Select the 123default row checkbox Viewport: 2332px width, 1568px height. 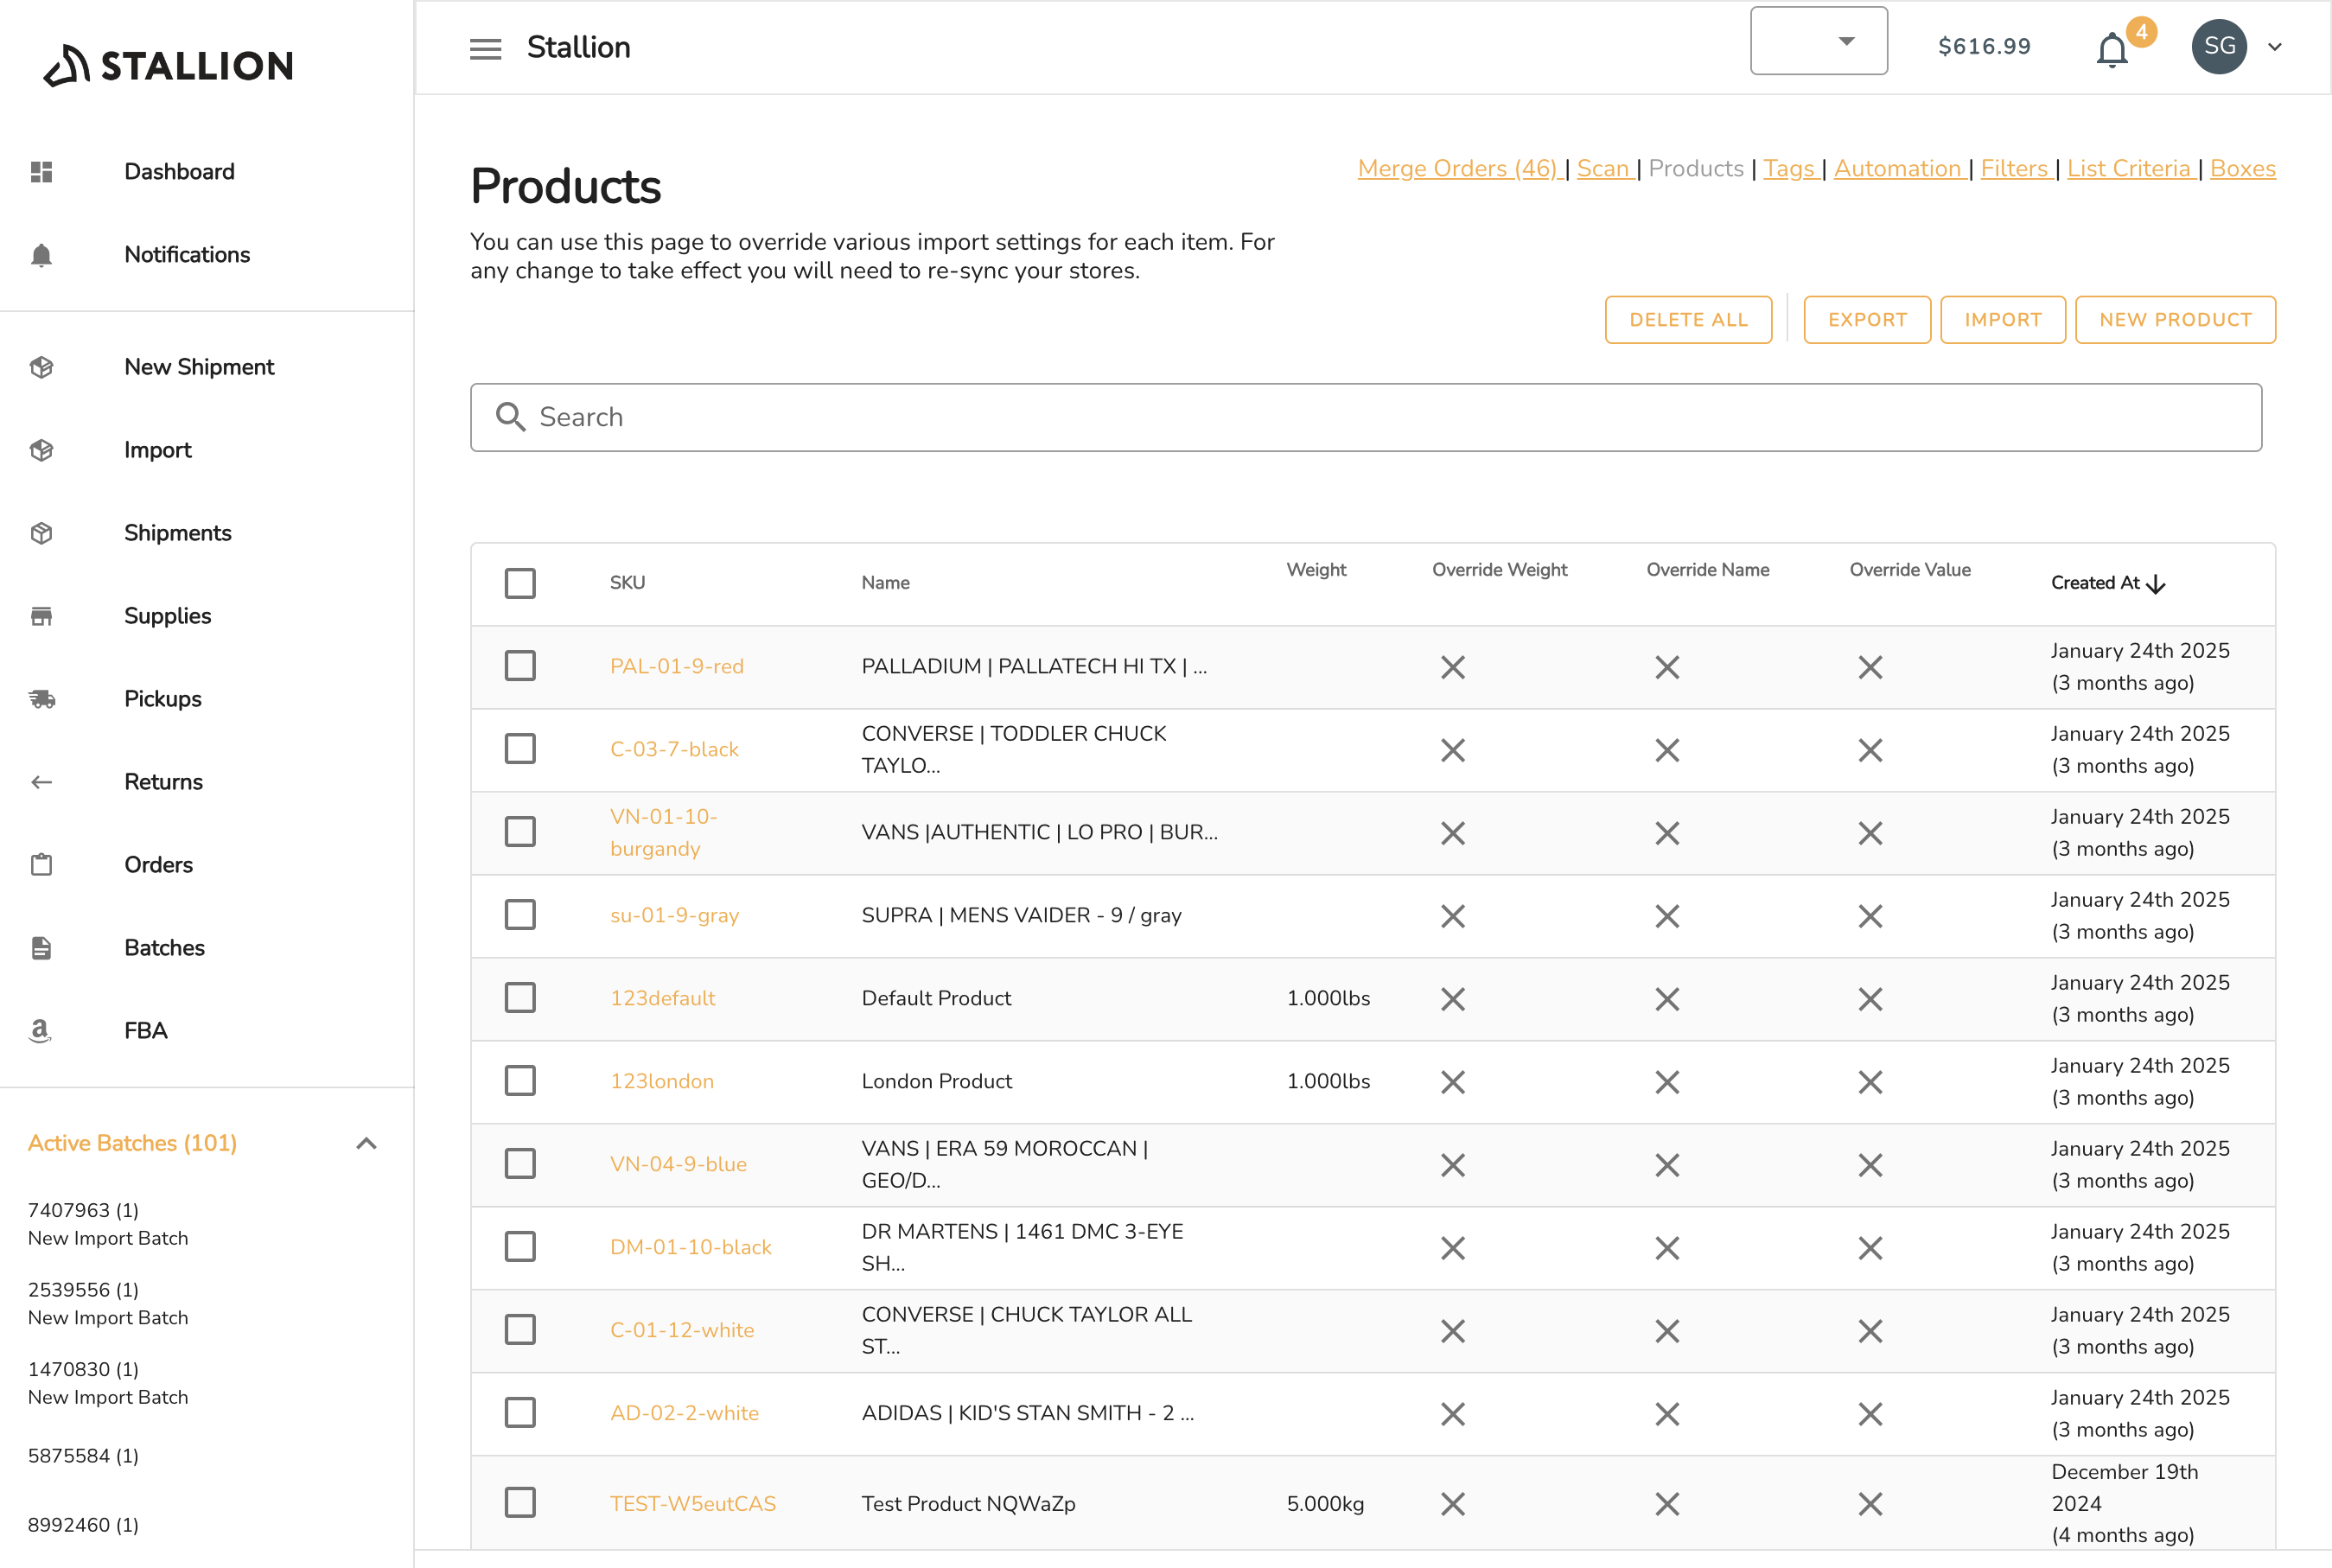click(520, 998)
